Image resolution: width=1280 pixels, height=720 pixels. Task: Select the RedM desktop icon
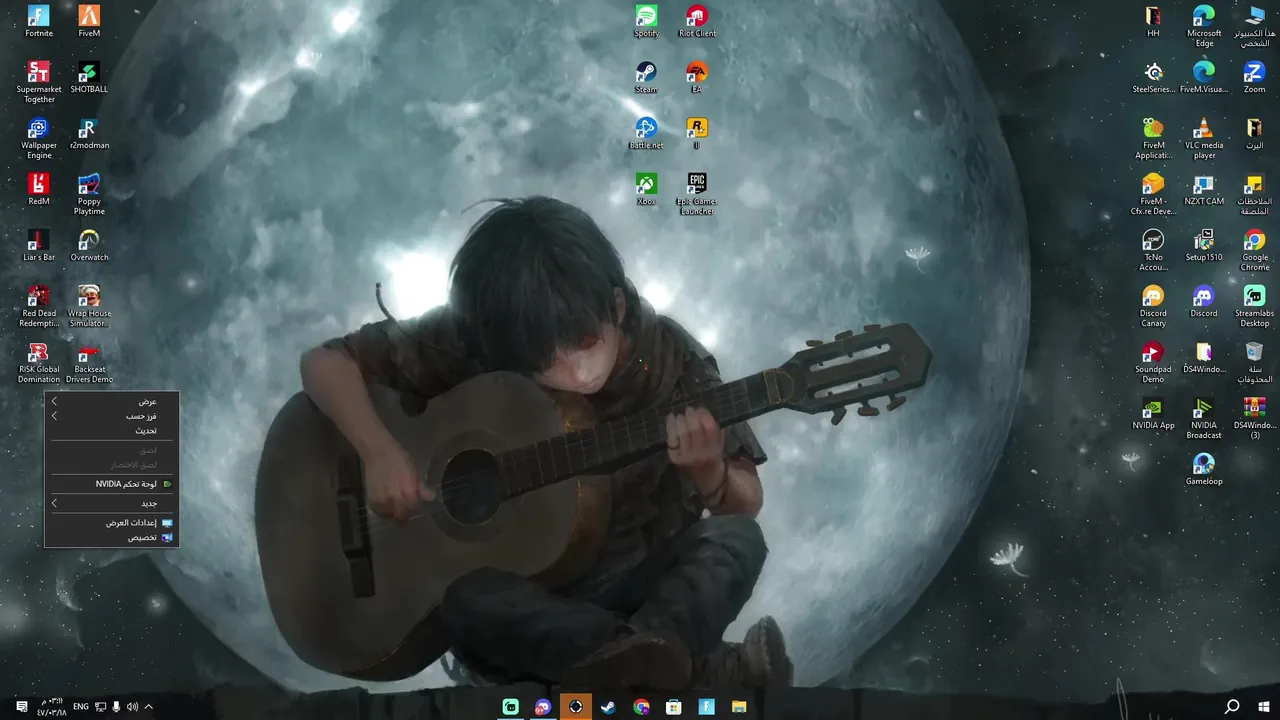[x=39, y=189]
